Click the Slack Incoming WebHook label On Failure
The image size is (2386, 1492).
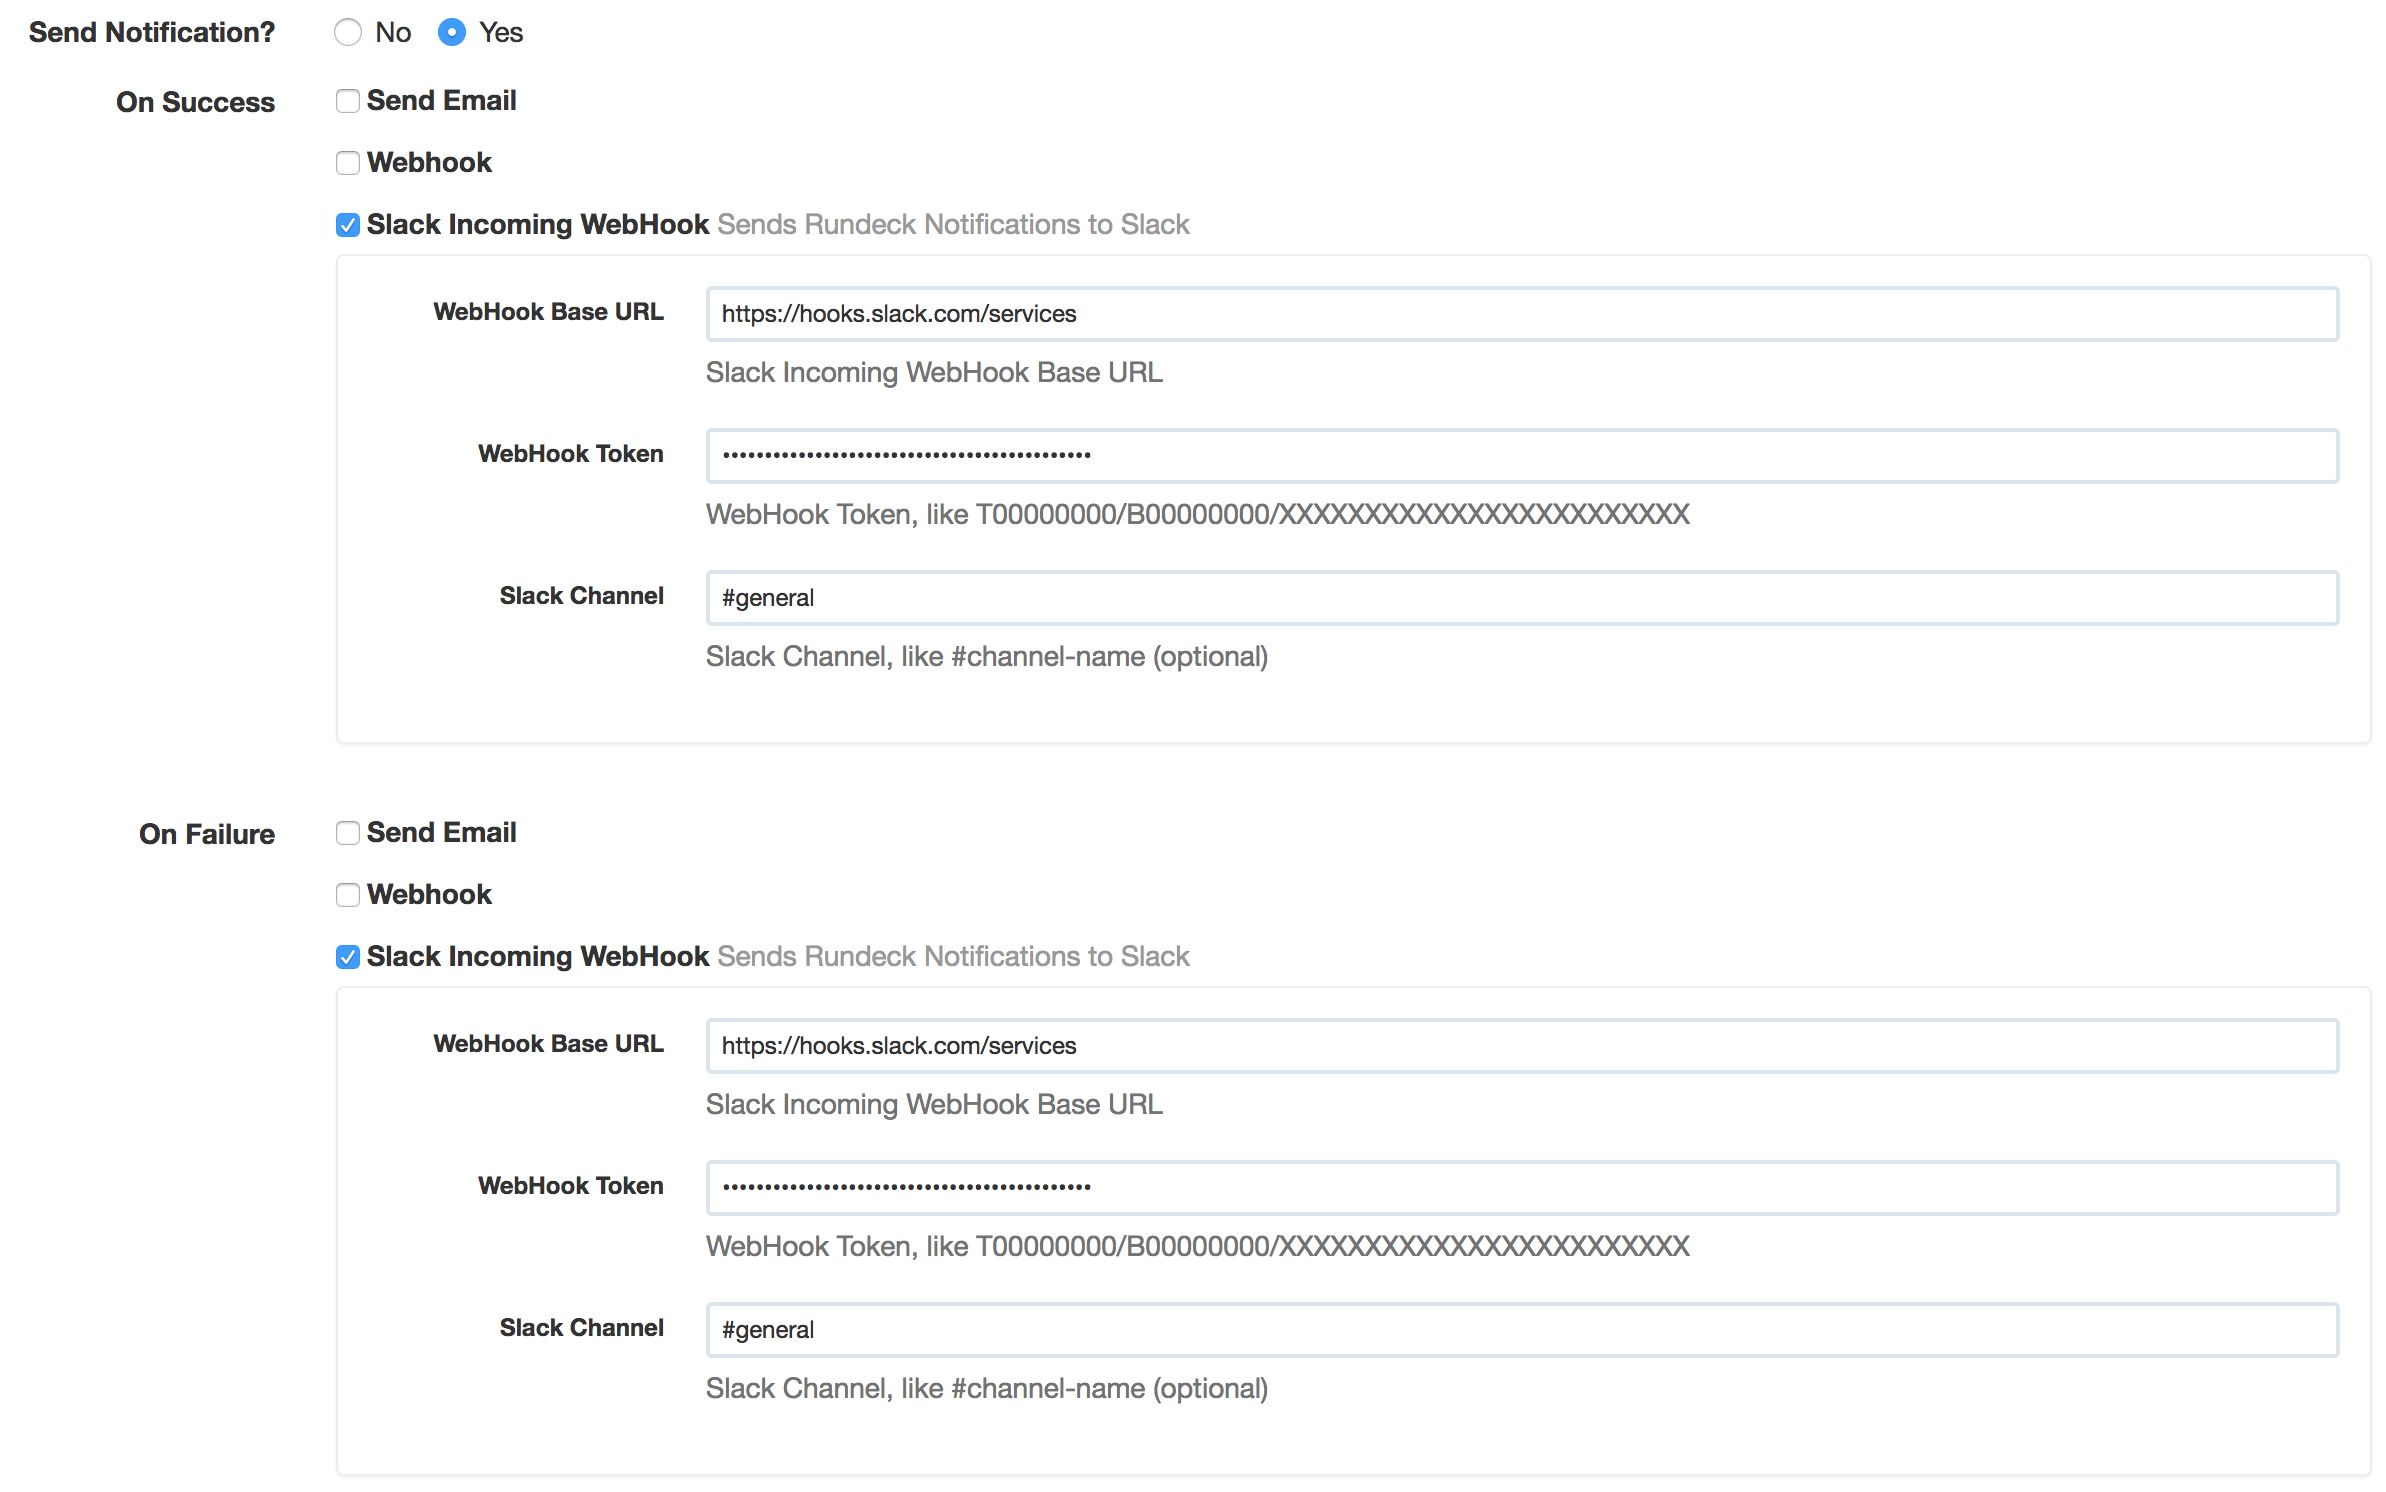pyautogui.click(x=536, y=957)
